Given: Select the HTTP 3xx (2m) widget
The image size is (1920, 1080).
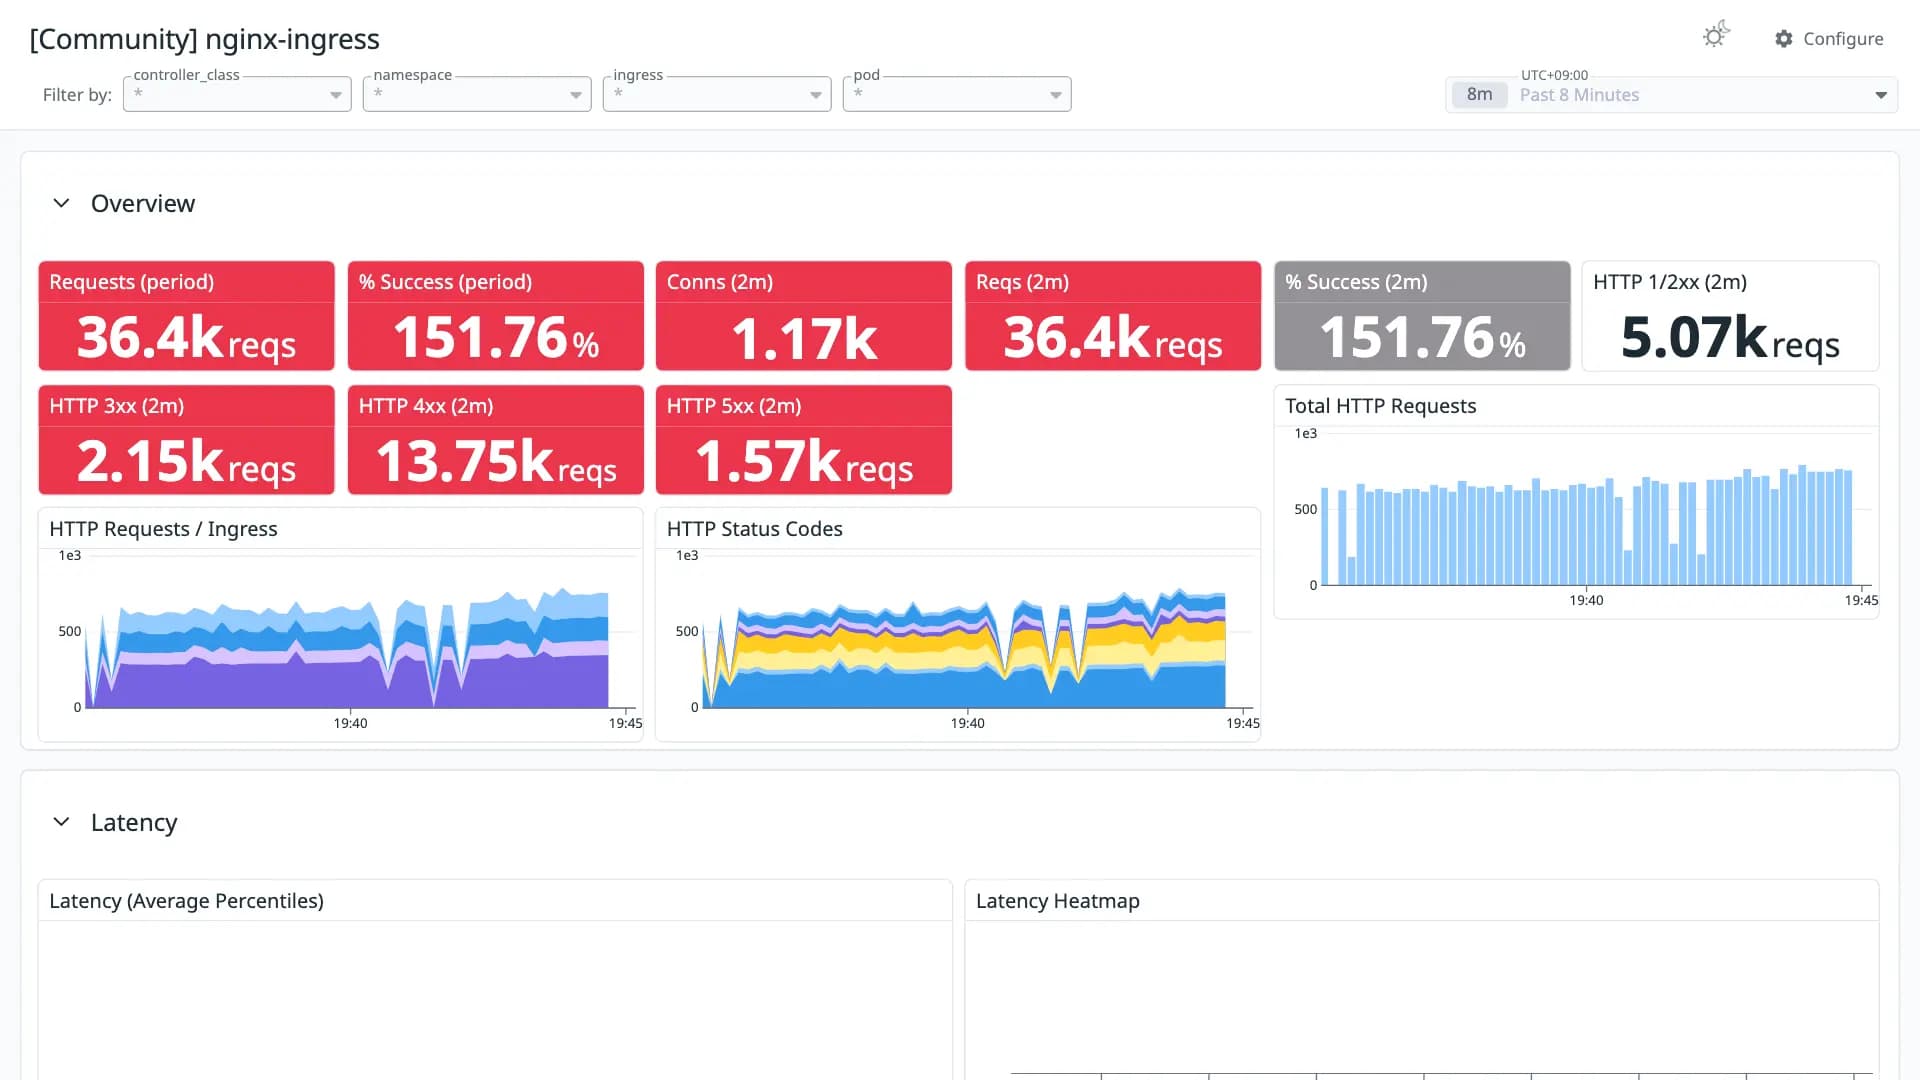Looking at the screenshot, I should (187, 440).
